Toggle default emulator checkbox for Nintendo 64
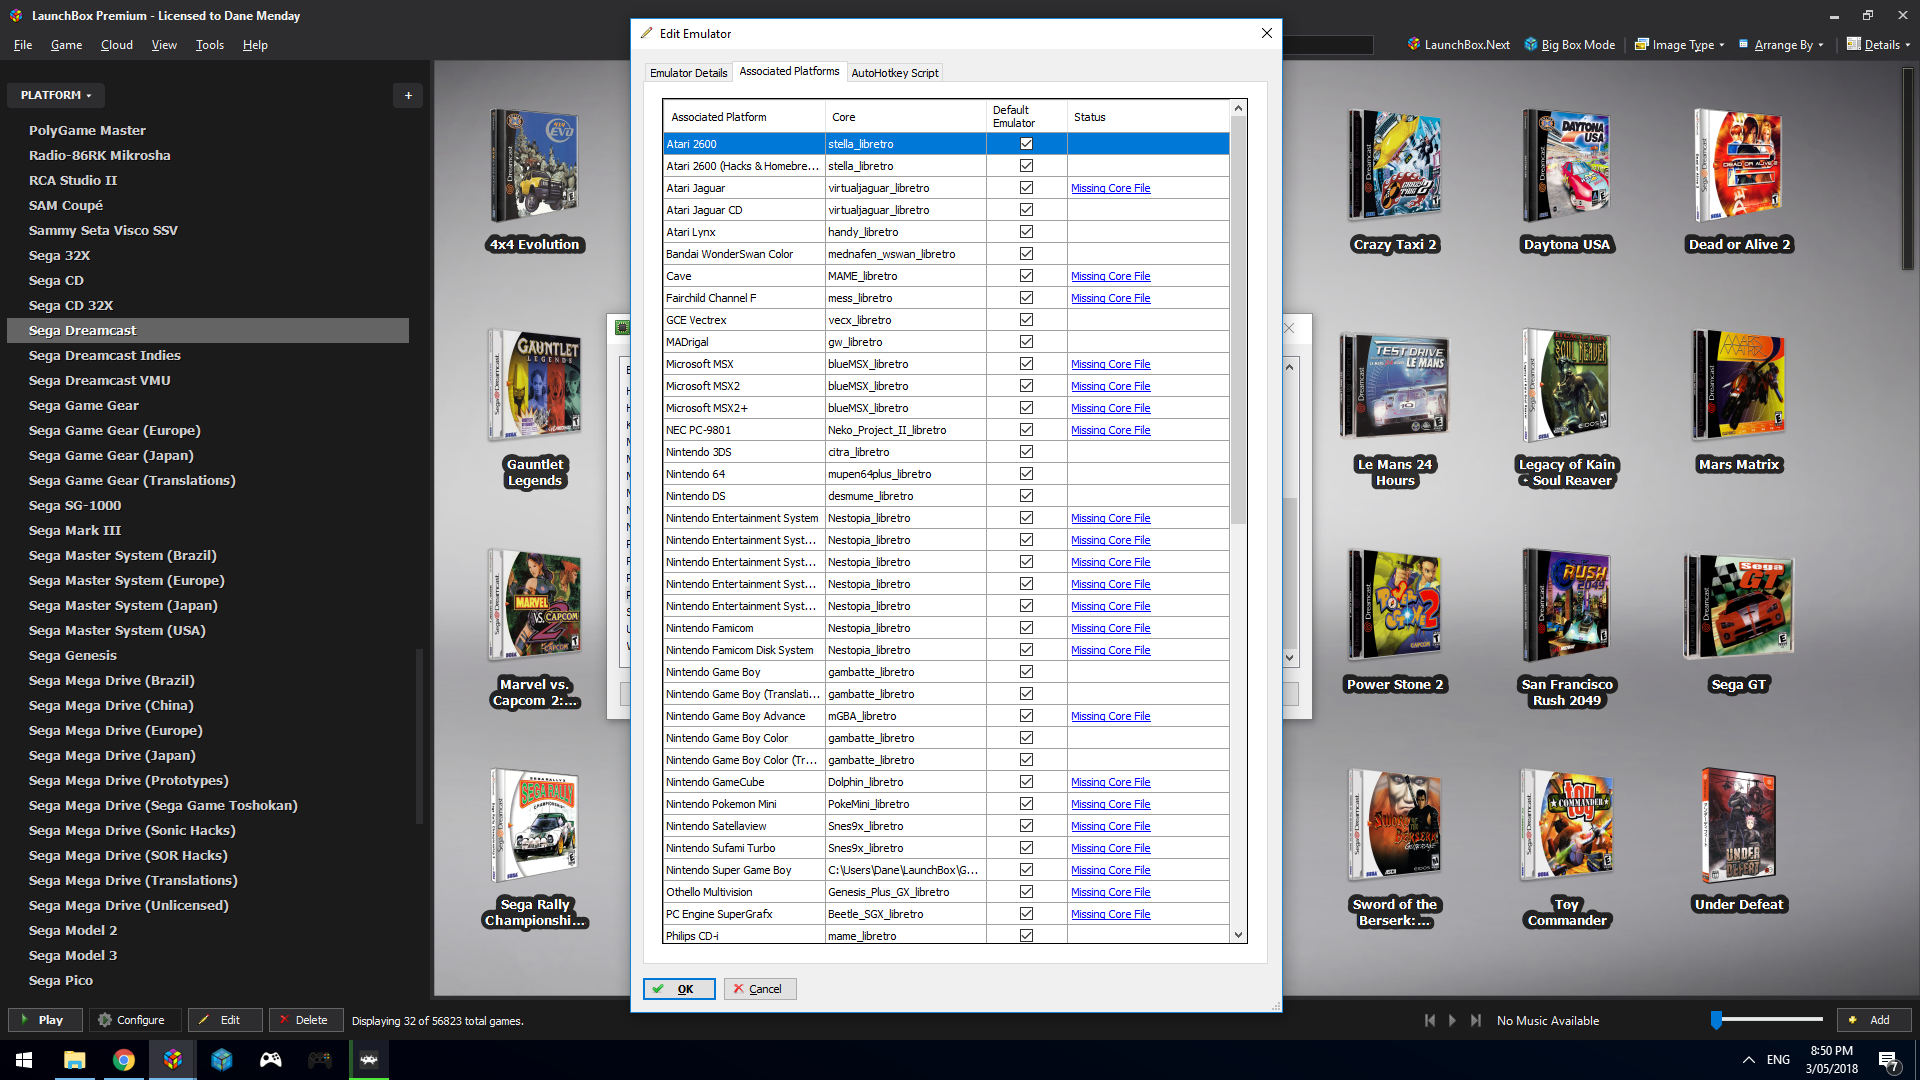The image size is (1920, 1080). (x=1026, y=473)
